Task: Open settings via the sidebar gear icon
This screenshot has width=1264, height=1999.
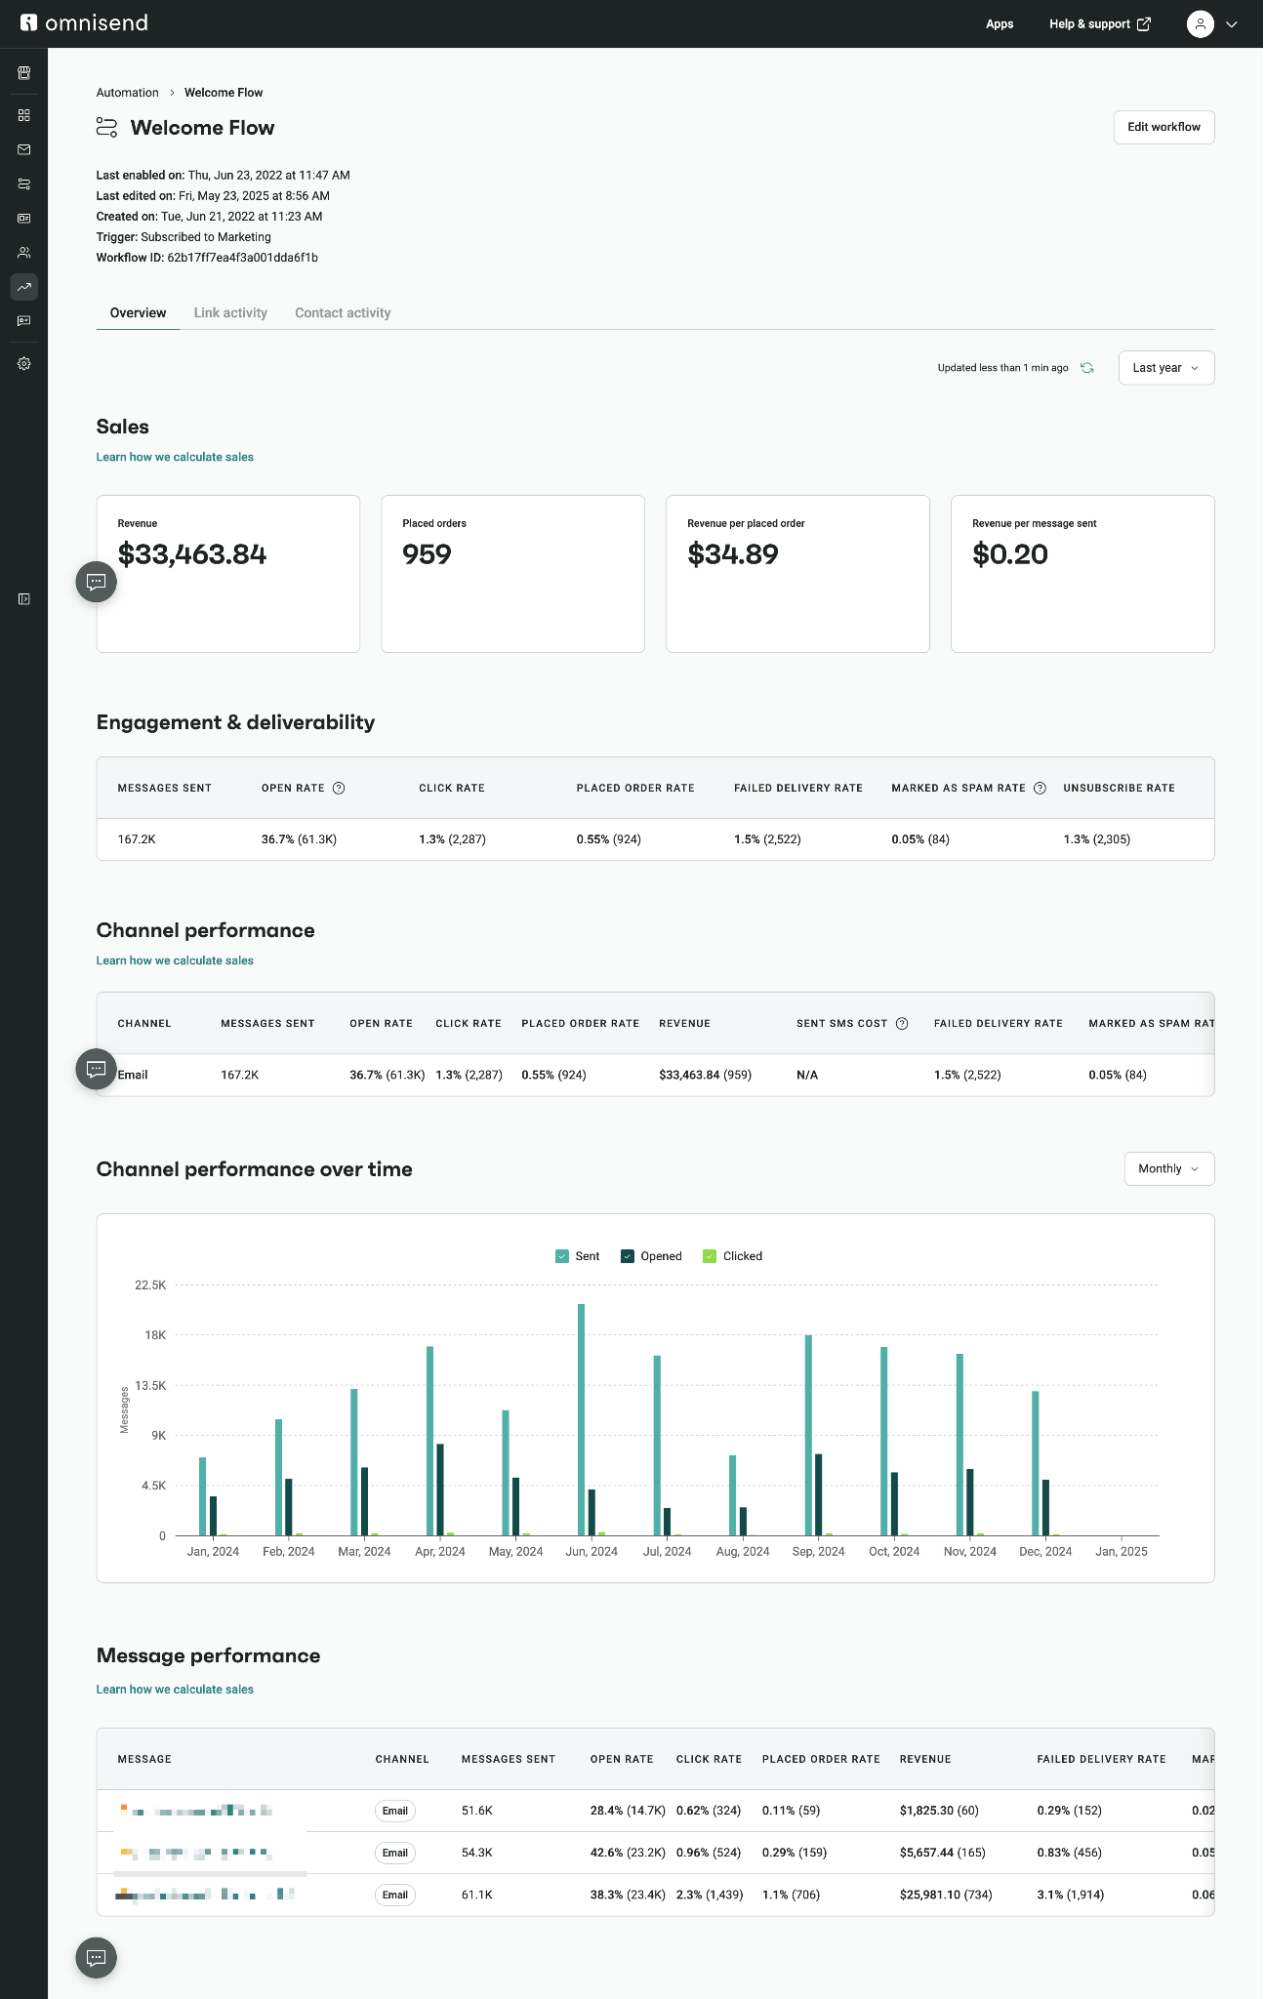Action: click(24, 364)
